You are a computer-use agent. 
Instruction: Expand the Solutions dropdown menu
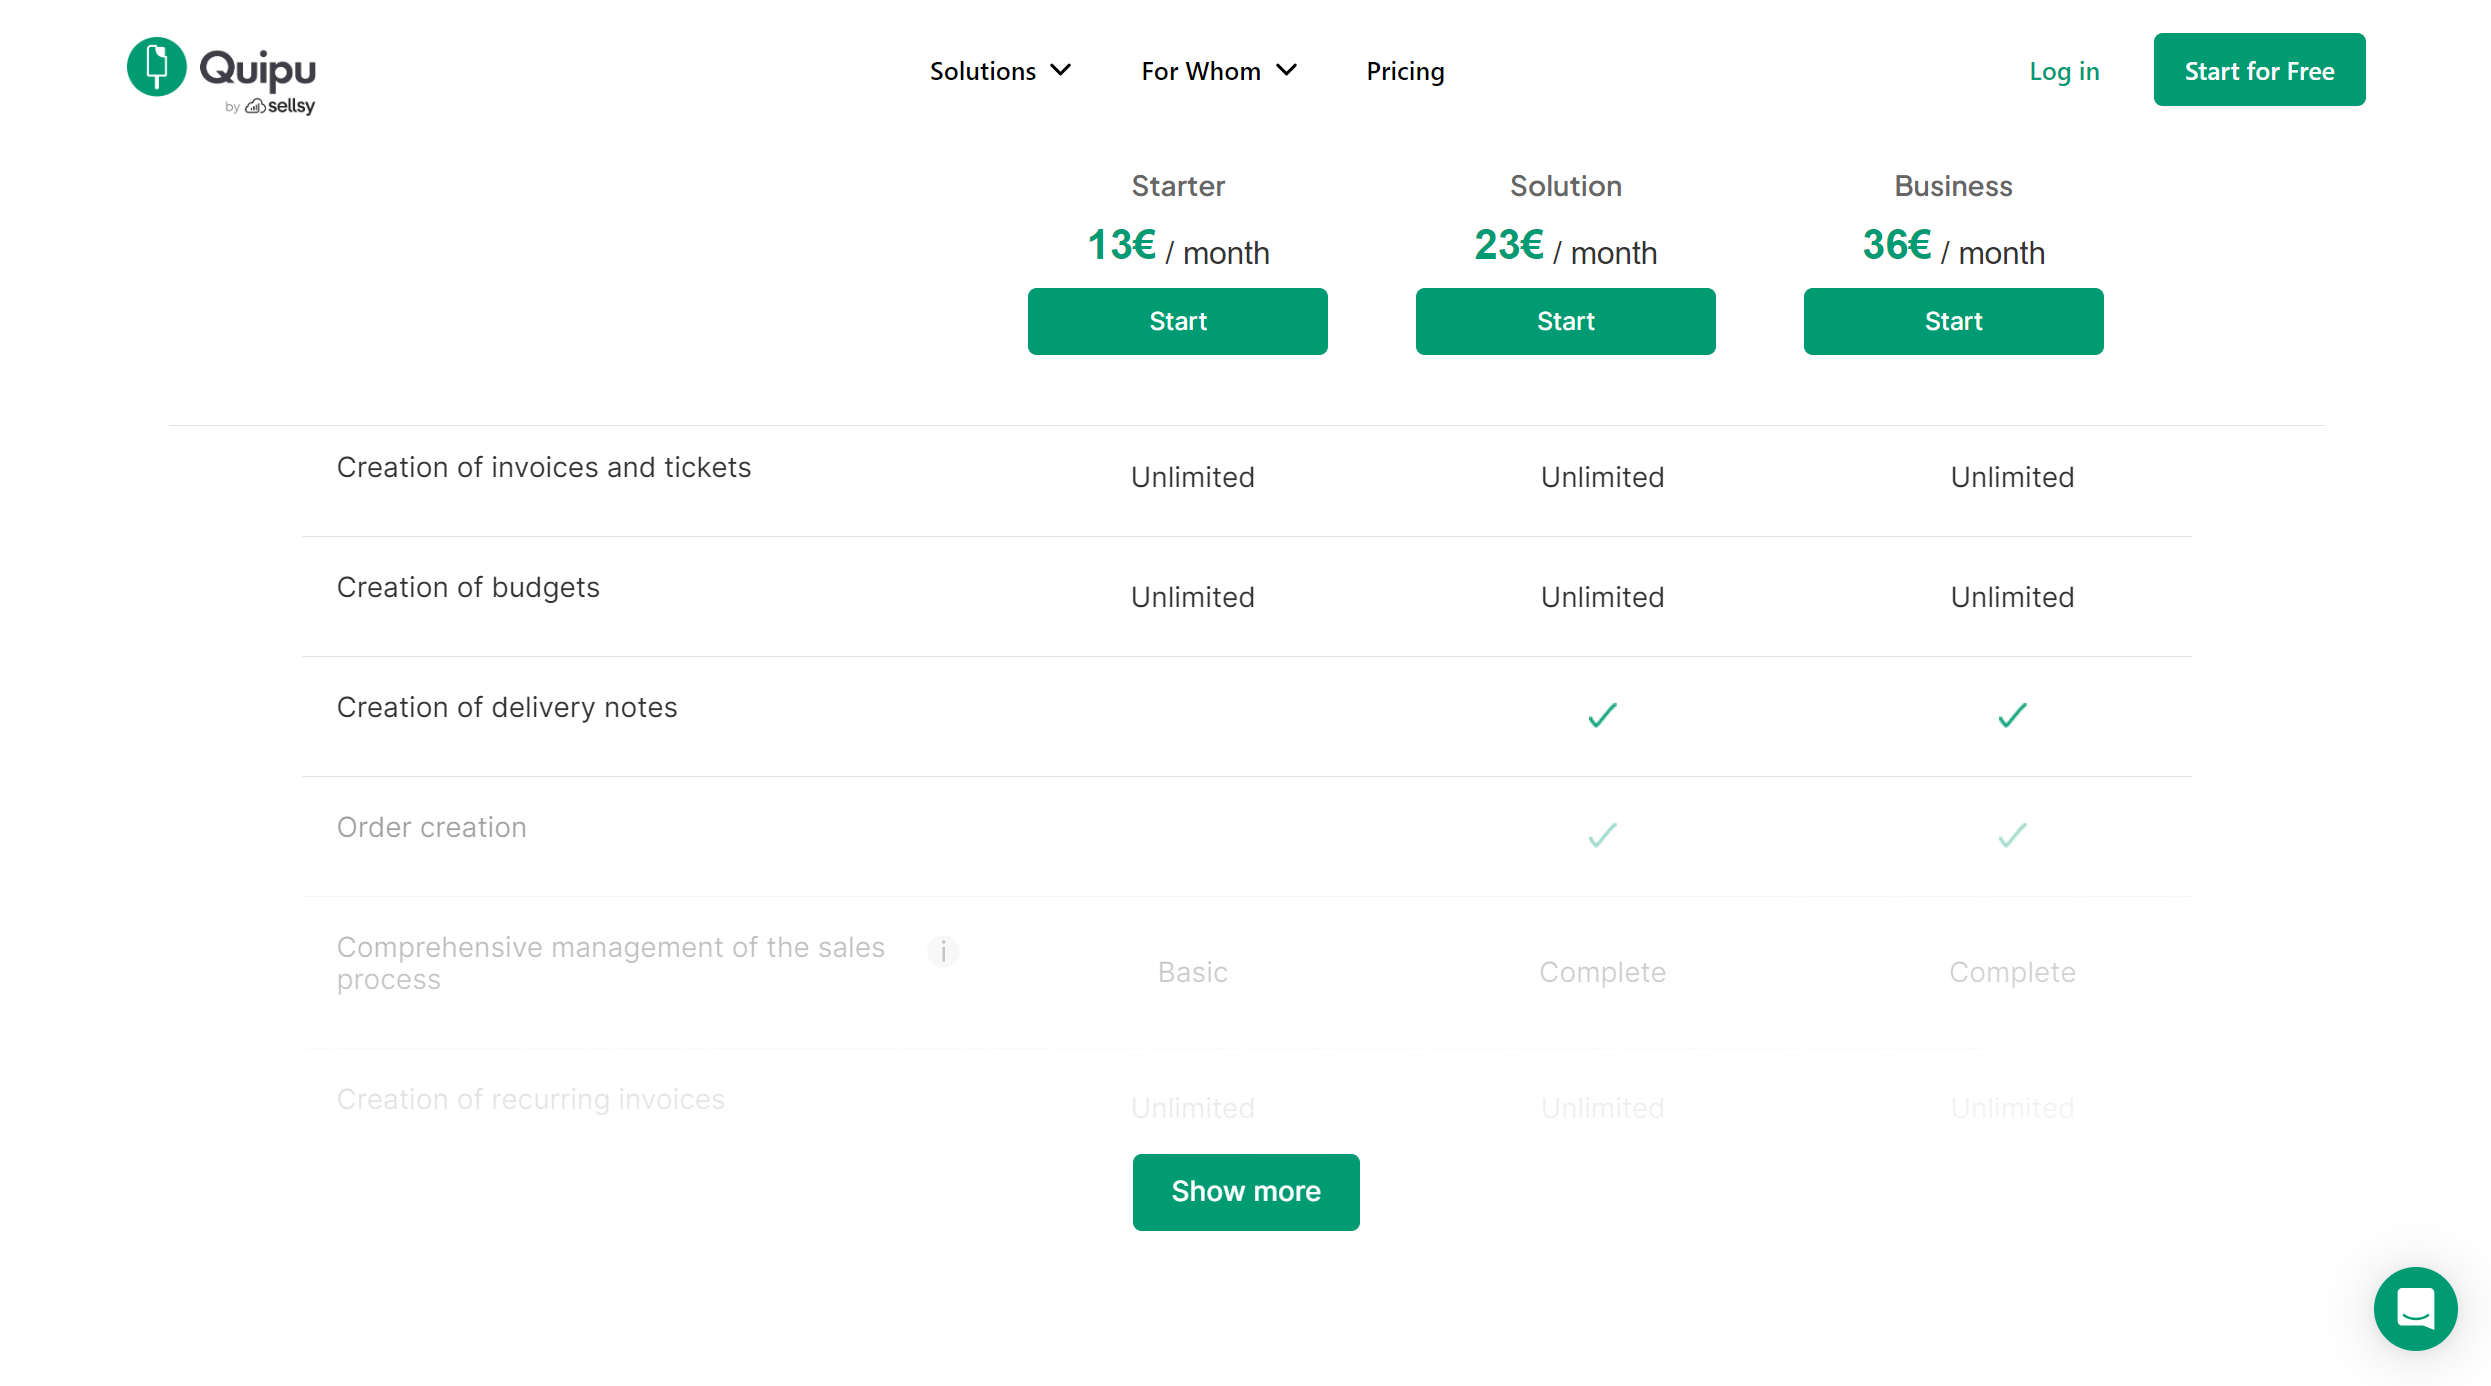click(x=1000, y=71)
